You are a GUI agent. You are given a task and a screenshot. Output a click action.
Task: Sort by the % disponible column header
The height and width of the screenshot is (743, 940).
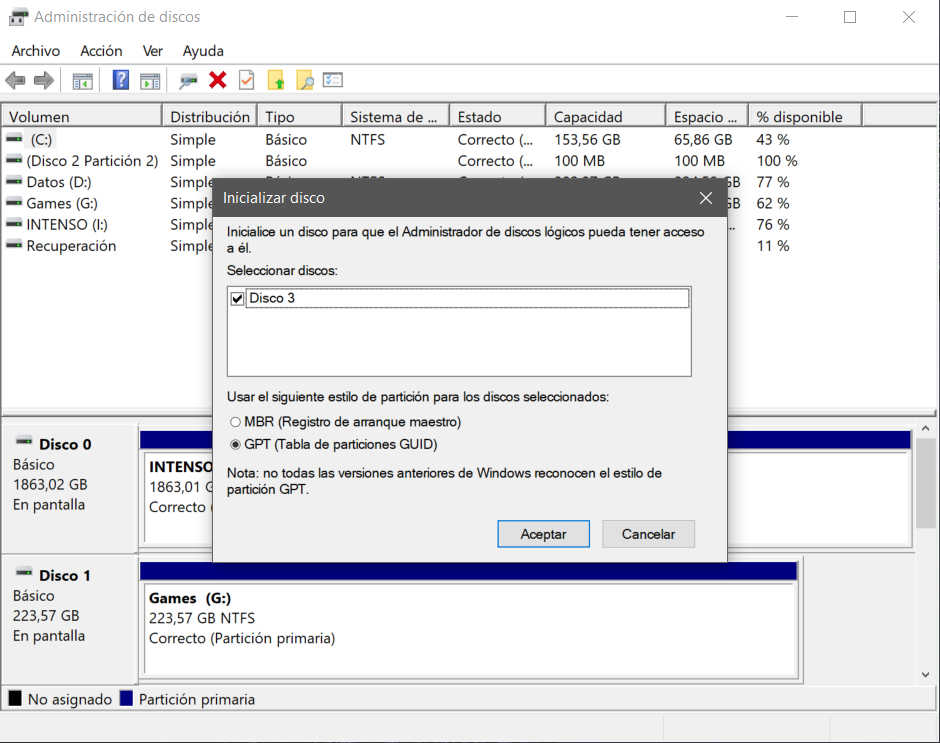(805, 116)
